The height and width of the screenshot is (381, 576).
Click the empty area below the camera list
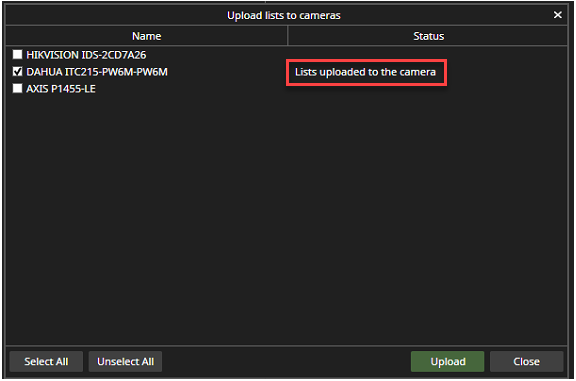point(287,220)
